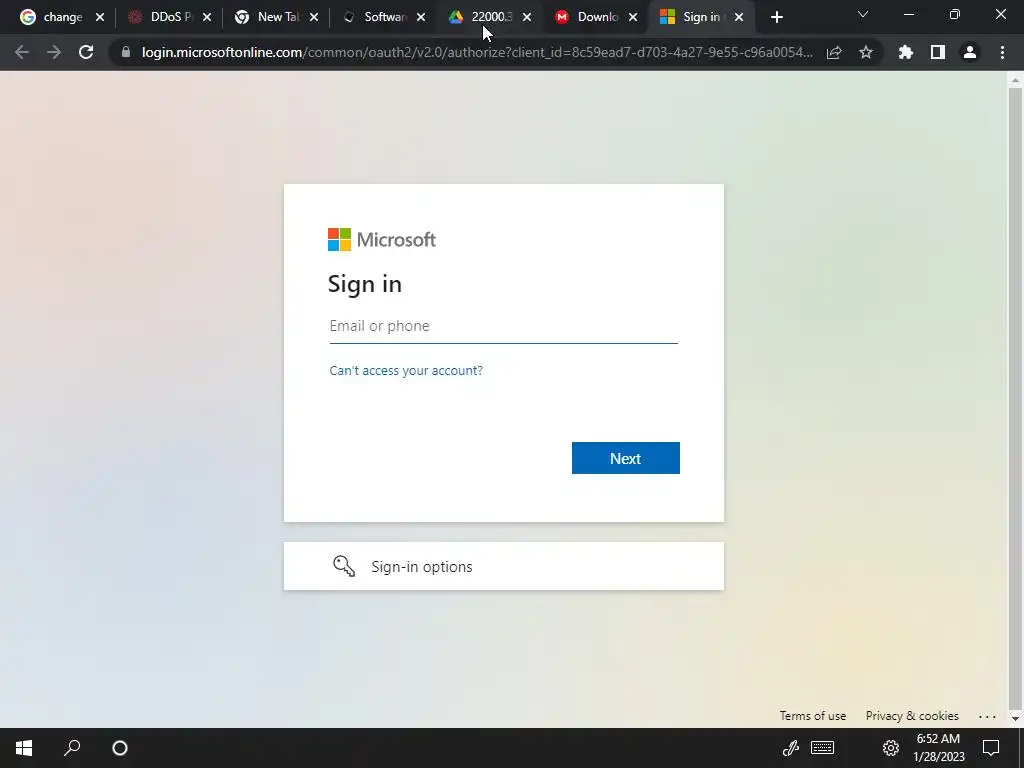Expand the tab search chevron

pyautogui.click(x=863, y=14)
